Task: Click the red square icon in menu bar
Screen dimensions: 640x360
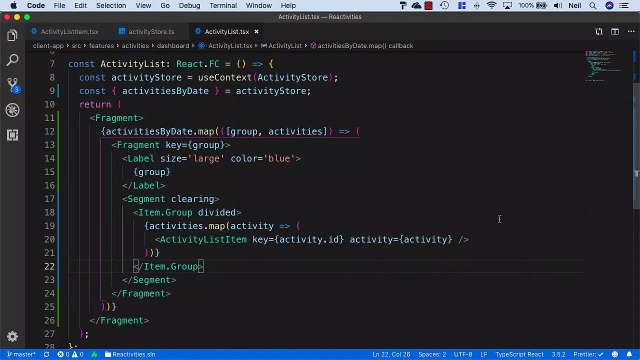Action: tap(429, 5)
